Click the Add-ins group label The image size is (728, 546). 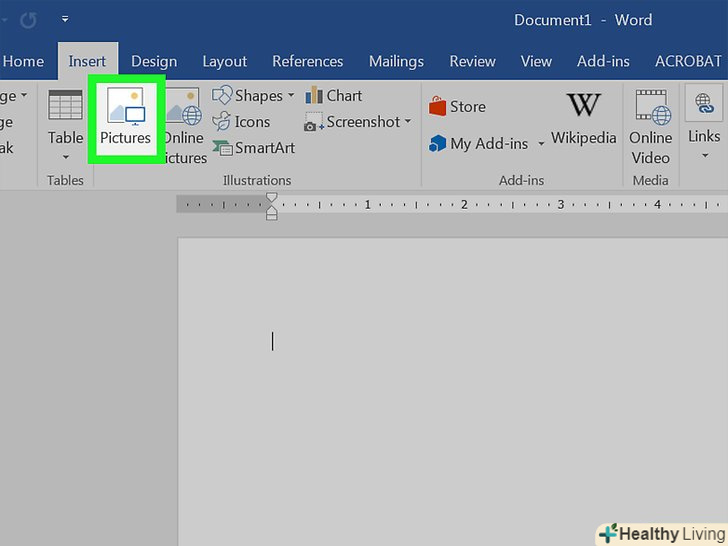coord(521,180)
